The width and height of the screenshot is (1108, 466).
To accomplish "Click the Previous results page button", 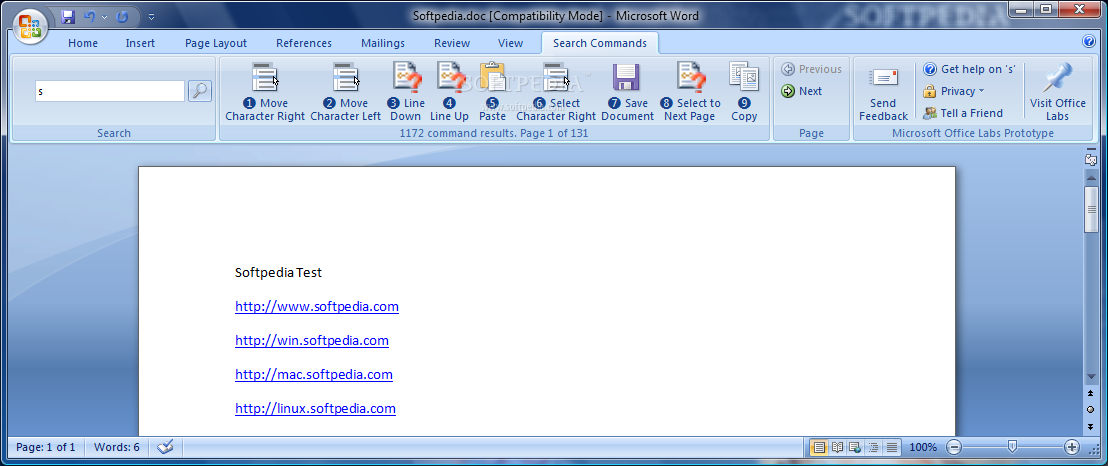I will pos(811,69).
